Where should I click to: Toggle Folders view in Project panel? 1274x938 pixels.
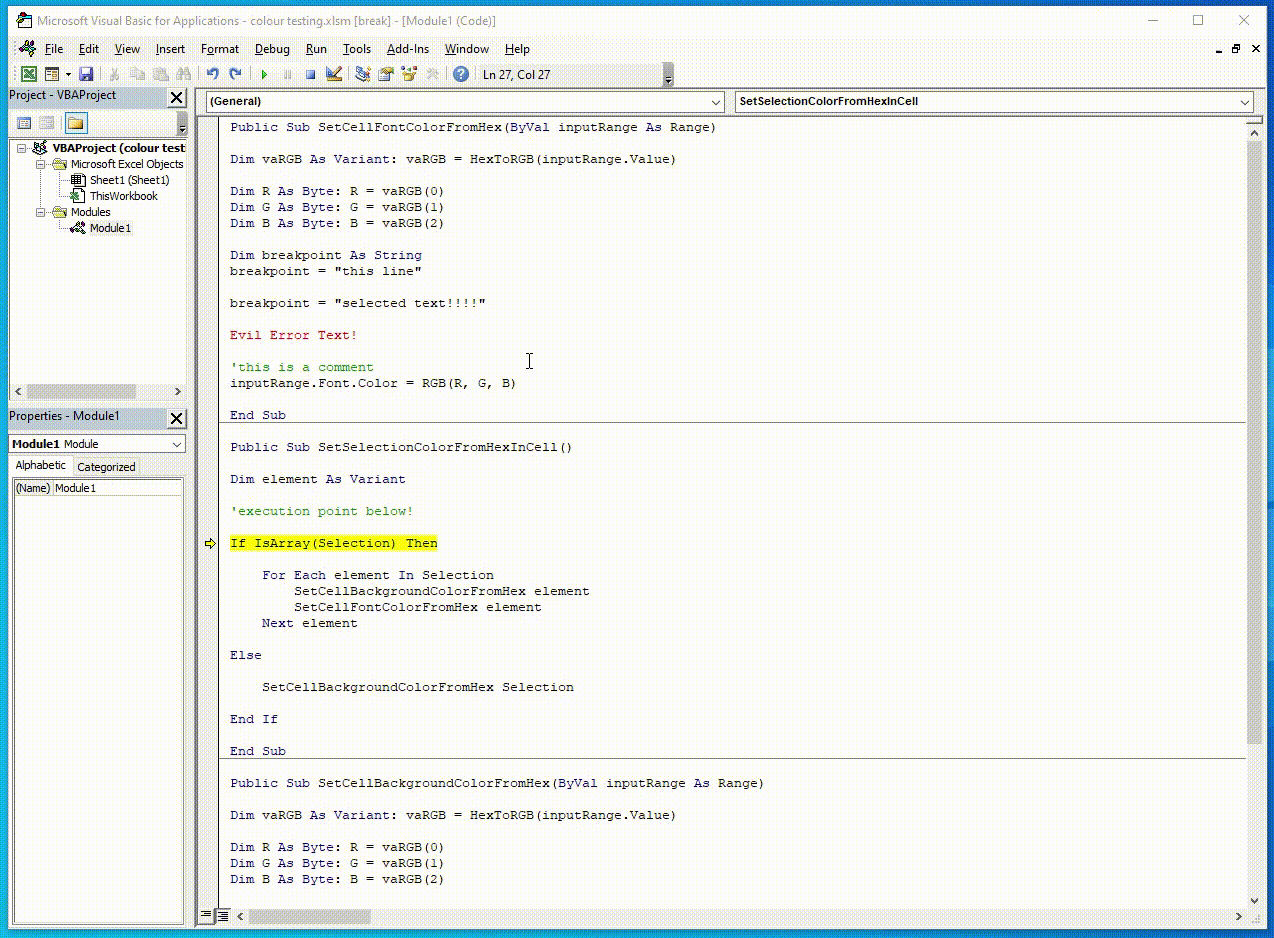pos(76,123)
